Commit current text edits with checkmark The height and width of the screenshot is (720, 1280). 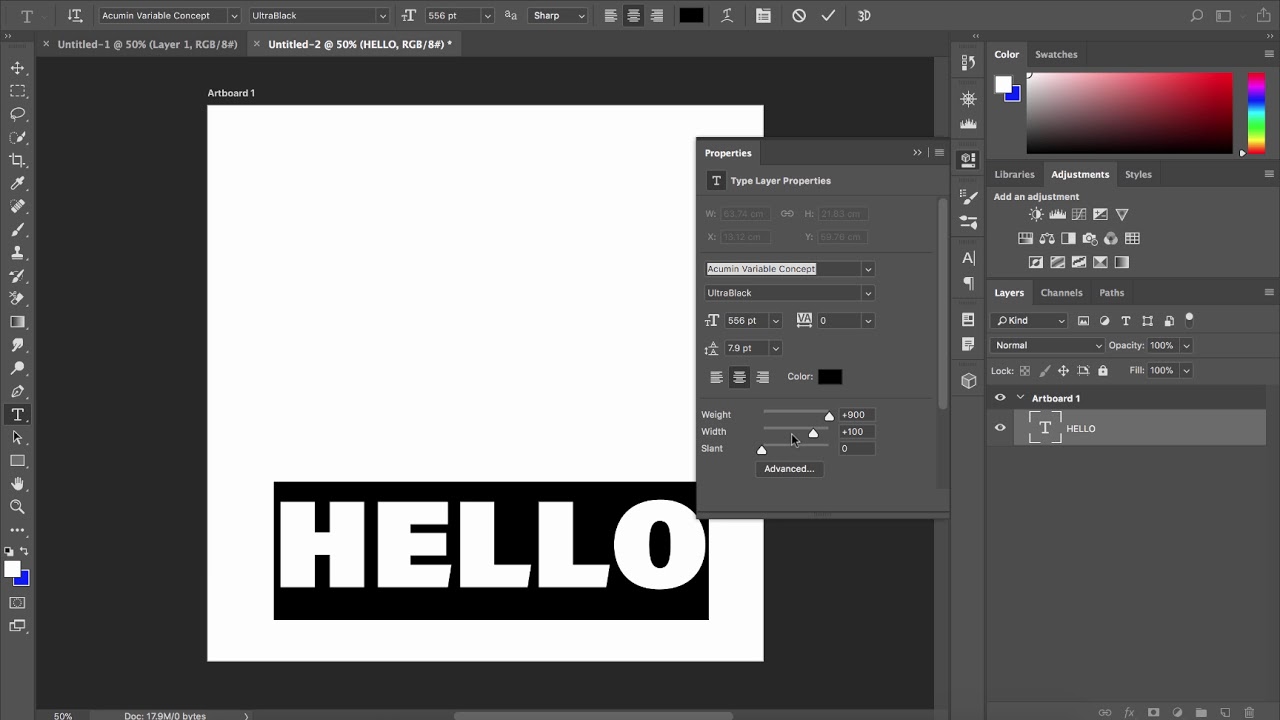click(828, 15)
